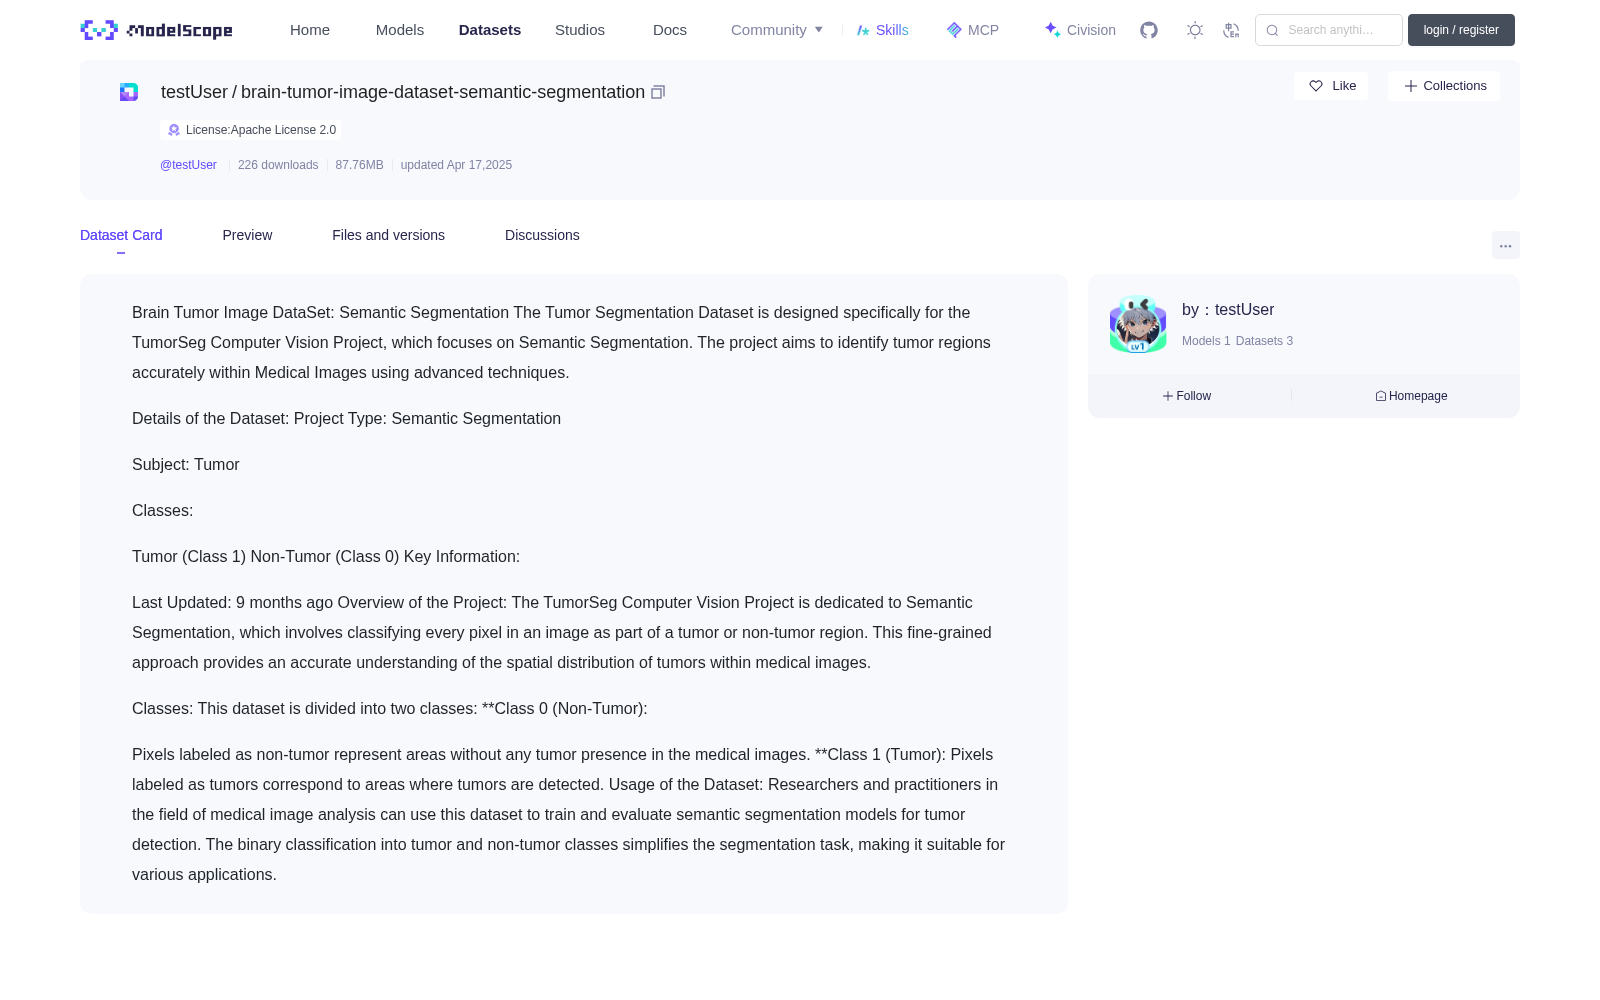Image resolution: width=1600 pixels, height=1000 pixels.
Task: Click the "by : testUser" author name
Action: click(x=1228, y=310)
